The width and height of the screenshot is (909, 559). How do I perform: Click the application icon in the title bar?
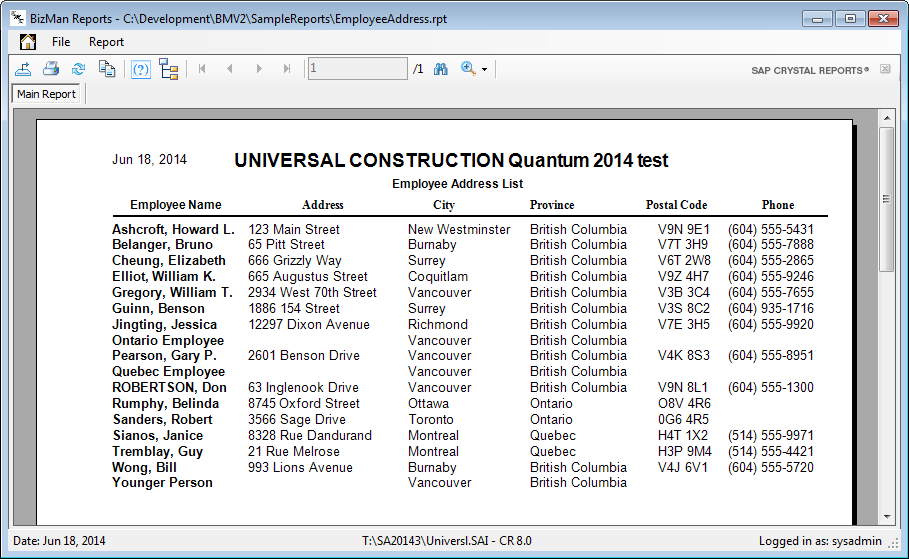click(18, 18)
